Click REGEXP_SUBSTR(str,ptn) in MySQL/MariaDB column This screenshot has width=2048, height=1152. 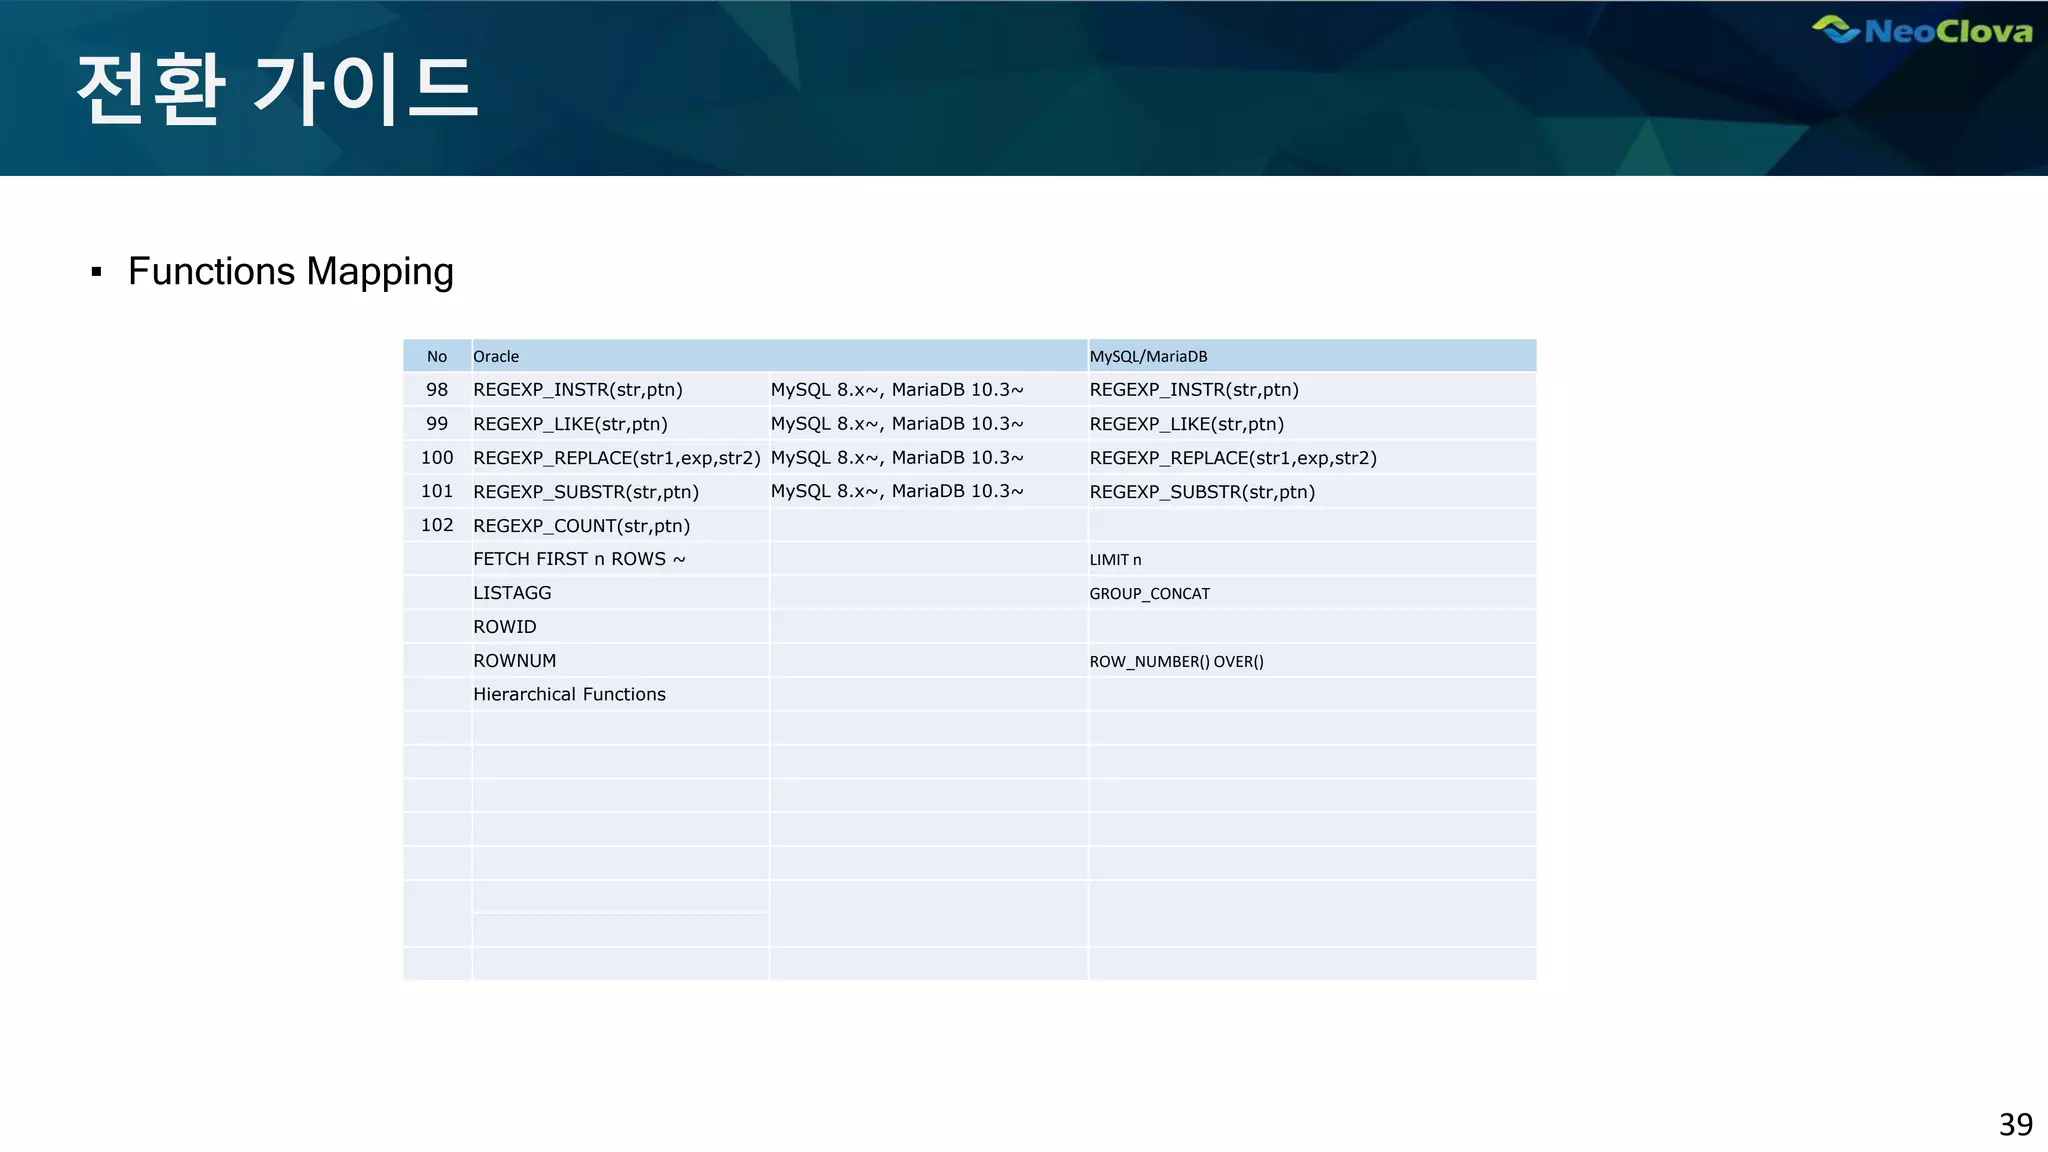pos(1202,492)
